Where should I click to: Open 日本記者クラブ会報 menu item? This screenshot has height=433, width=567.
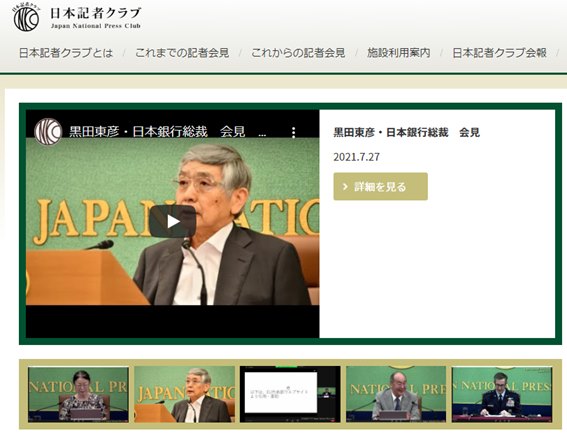(499, 53)
